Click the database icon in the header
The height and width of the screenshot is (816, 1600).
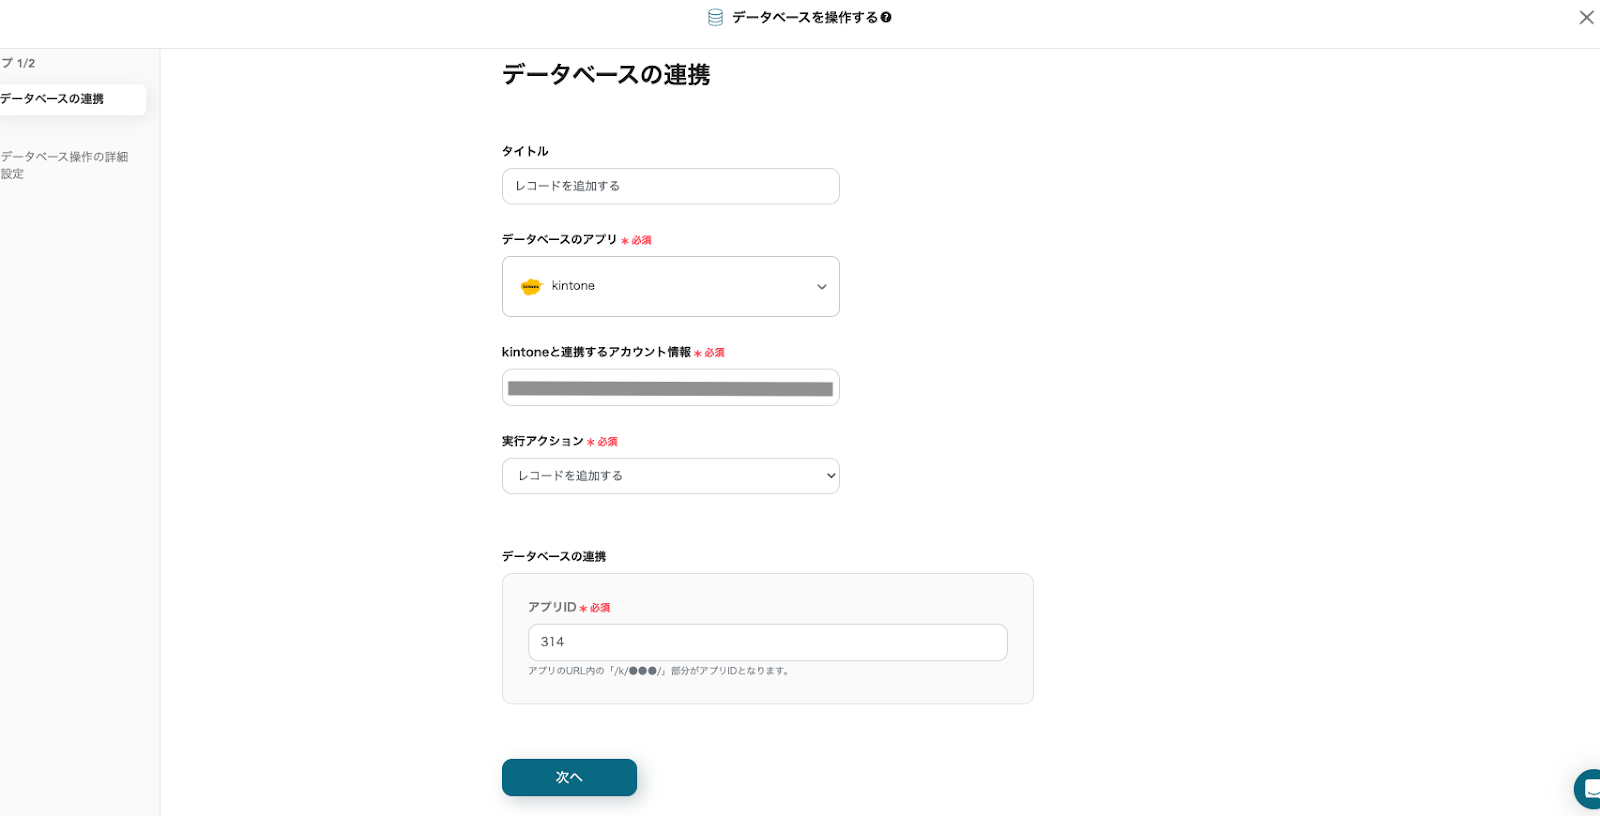[715, 17]
